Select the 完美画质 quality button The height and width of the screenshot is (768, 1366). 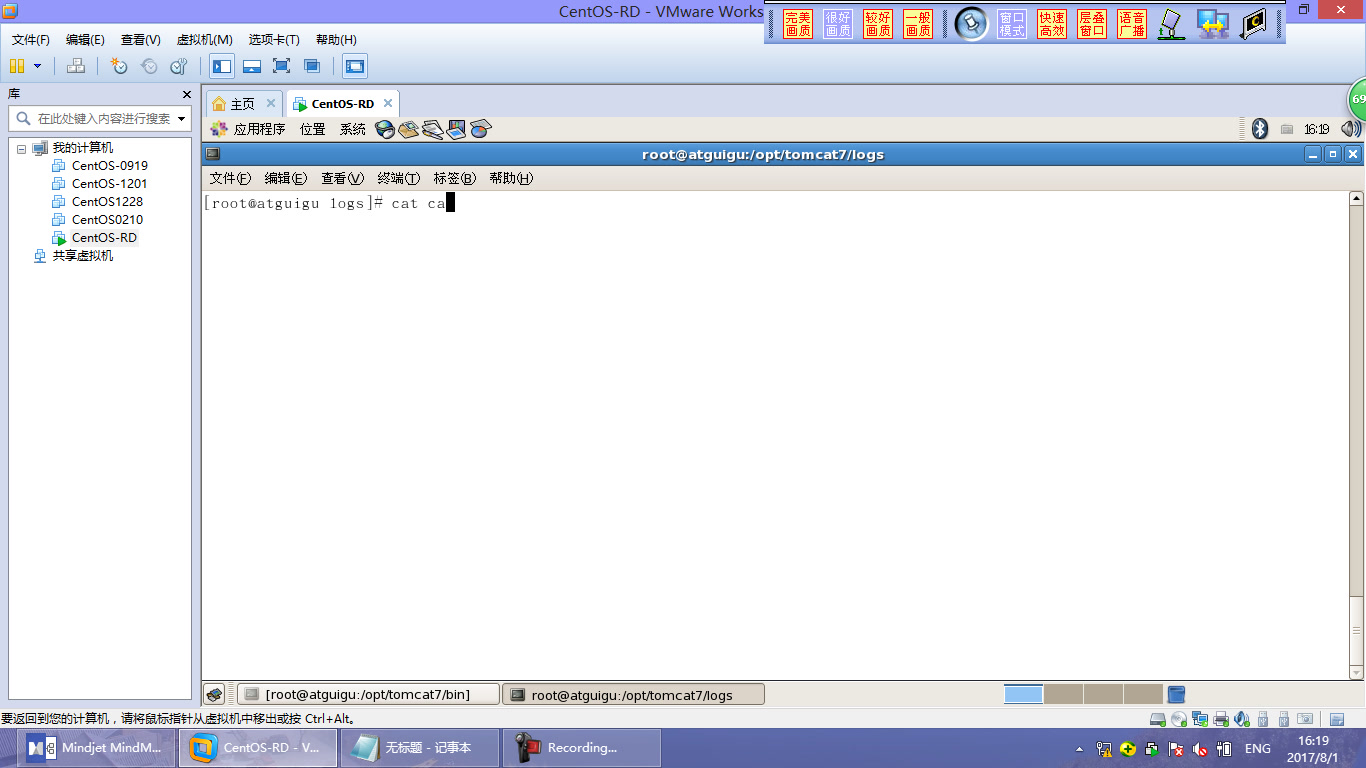click(x=798, y=25)
